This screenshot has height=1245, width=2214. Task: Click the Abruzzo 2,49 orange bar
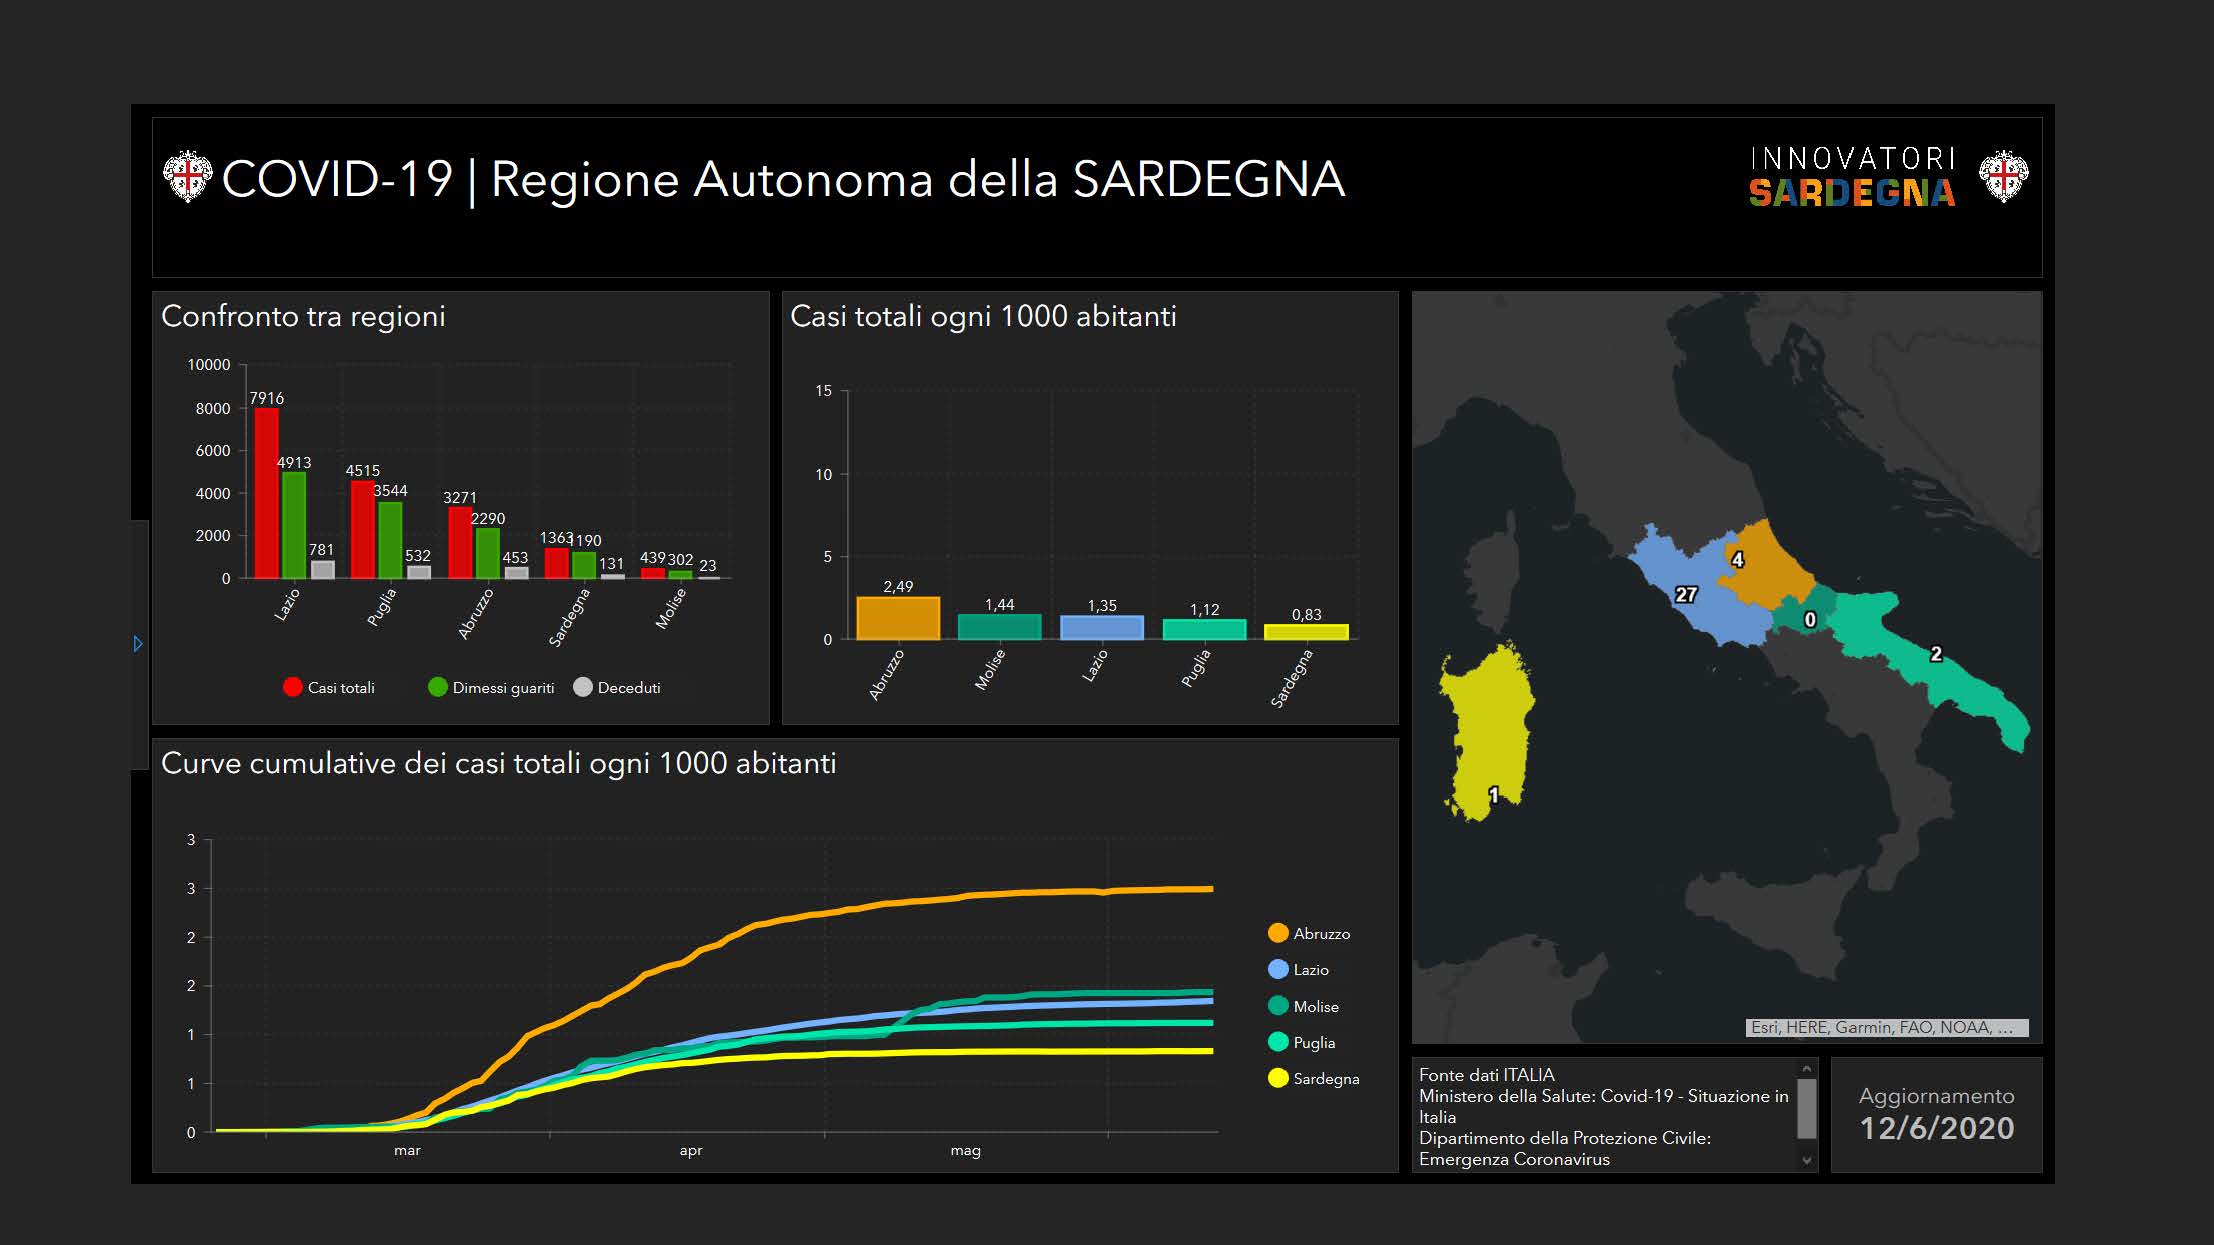tap(897, 618)
